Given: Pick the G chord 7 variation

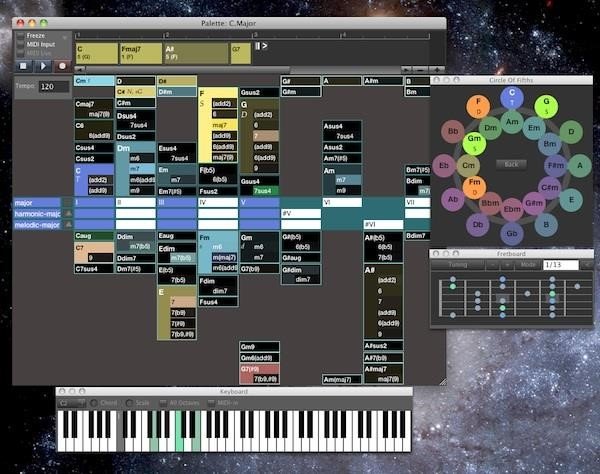Looking at the screenshot, I should (x=266, y=136).
